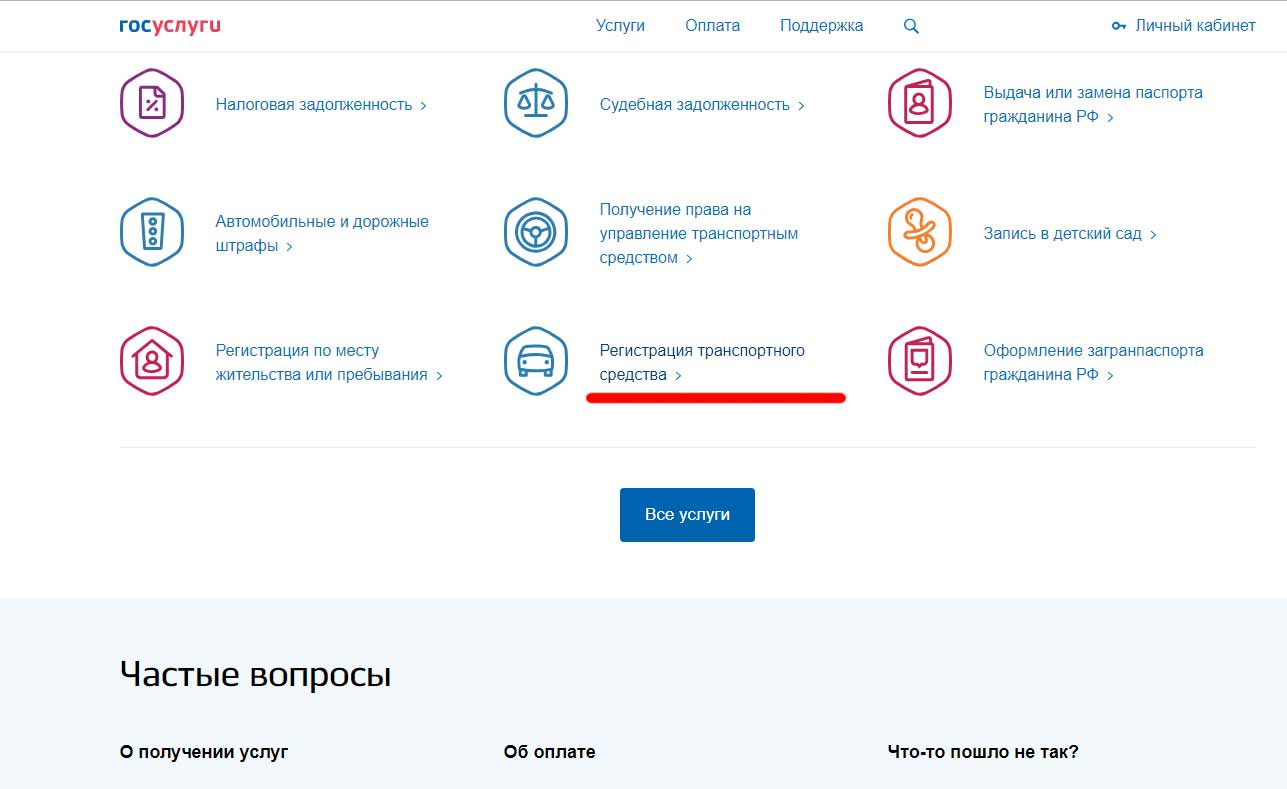Click the car vehicle registration icon
Image resolution: width=1287 pixels, height=789 pixels.
[536, 361]
